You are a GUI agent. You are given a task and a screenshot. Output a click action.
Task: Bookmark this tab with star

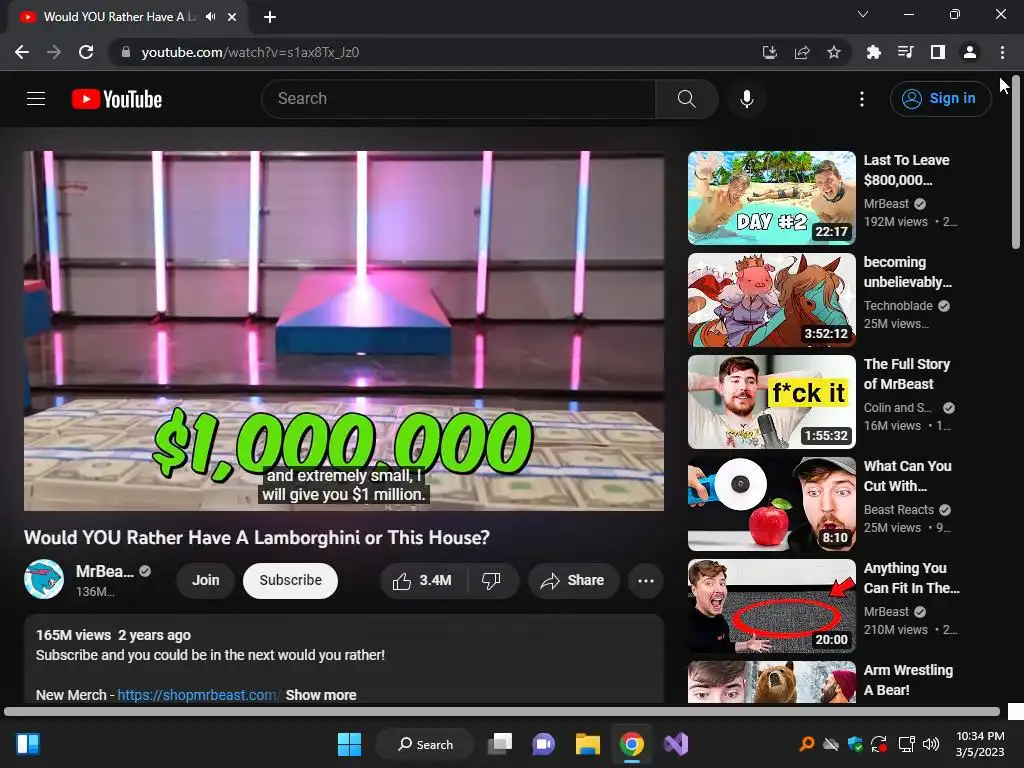click(834, 52)
